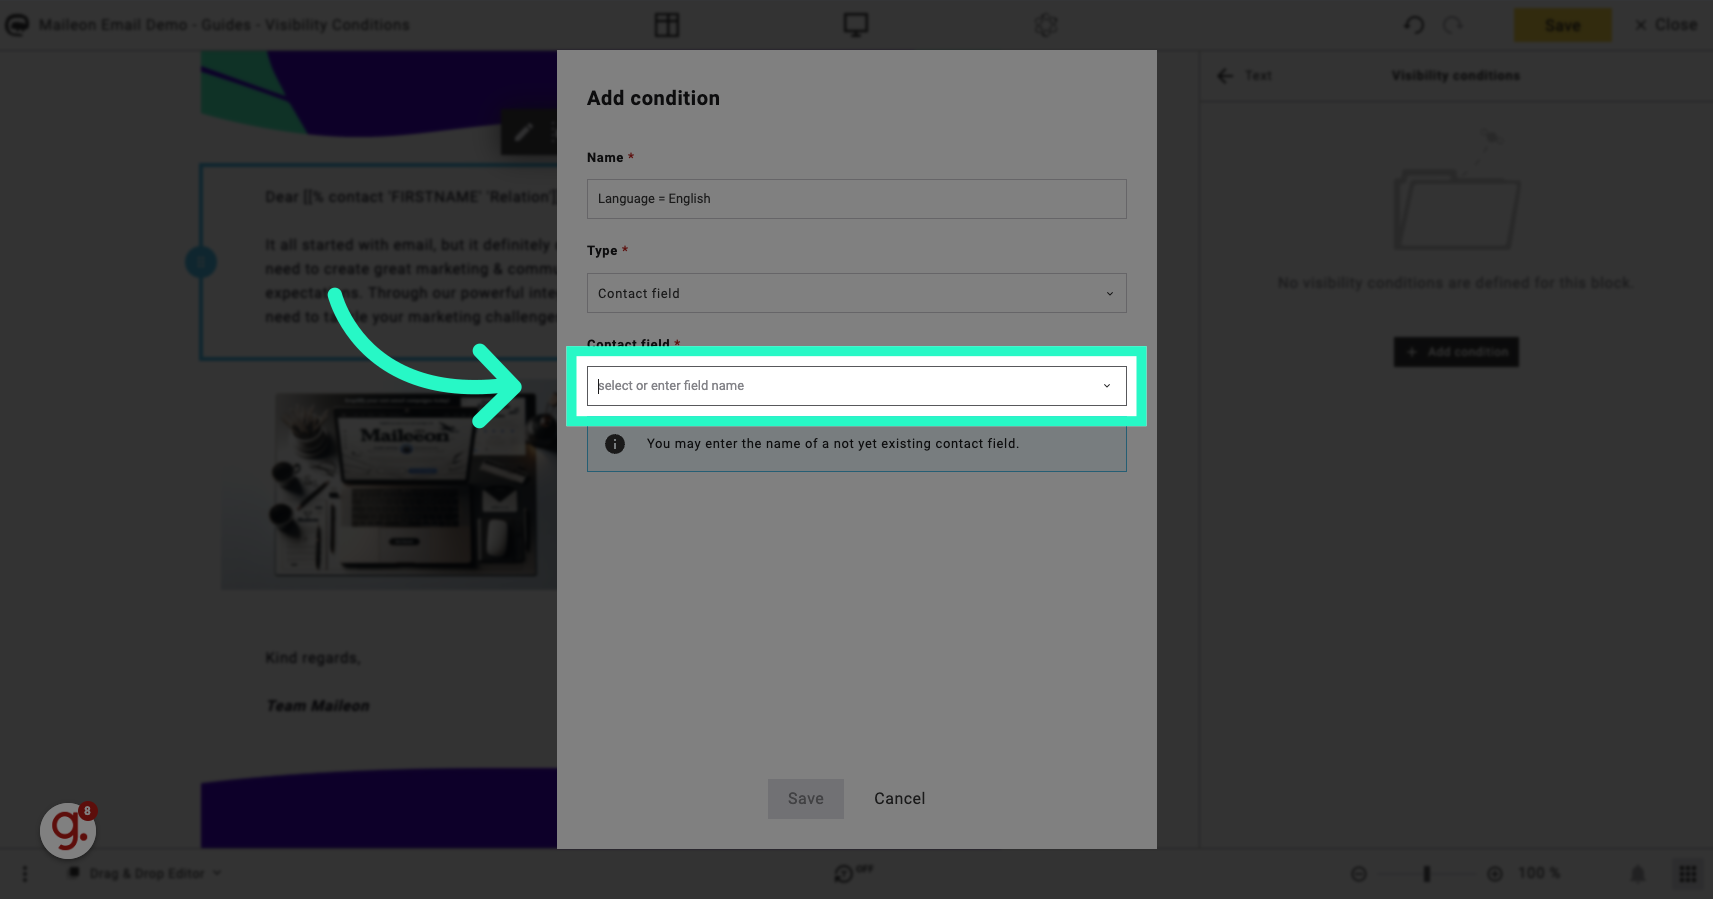Open the grid apps icon in bottom bar
Screen dimensions: 1713x899
1687,874
